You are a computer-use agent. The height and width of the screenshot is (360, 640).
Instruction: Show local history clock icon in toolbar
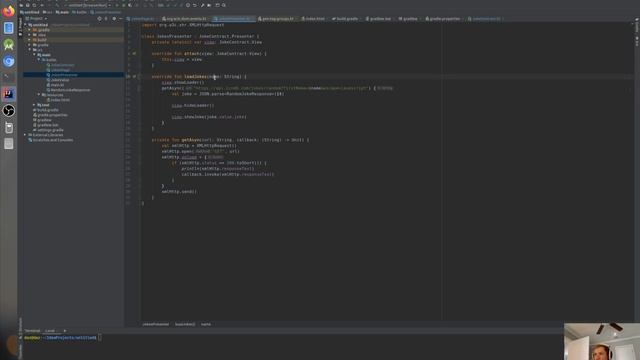point(188,5)
